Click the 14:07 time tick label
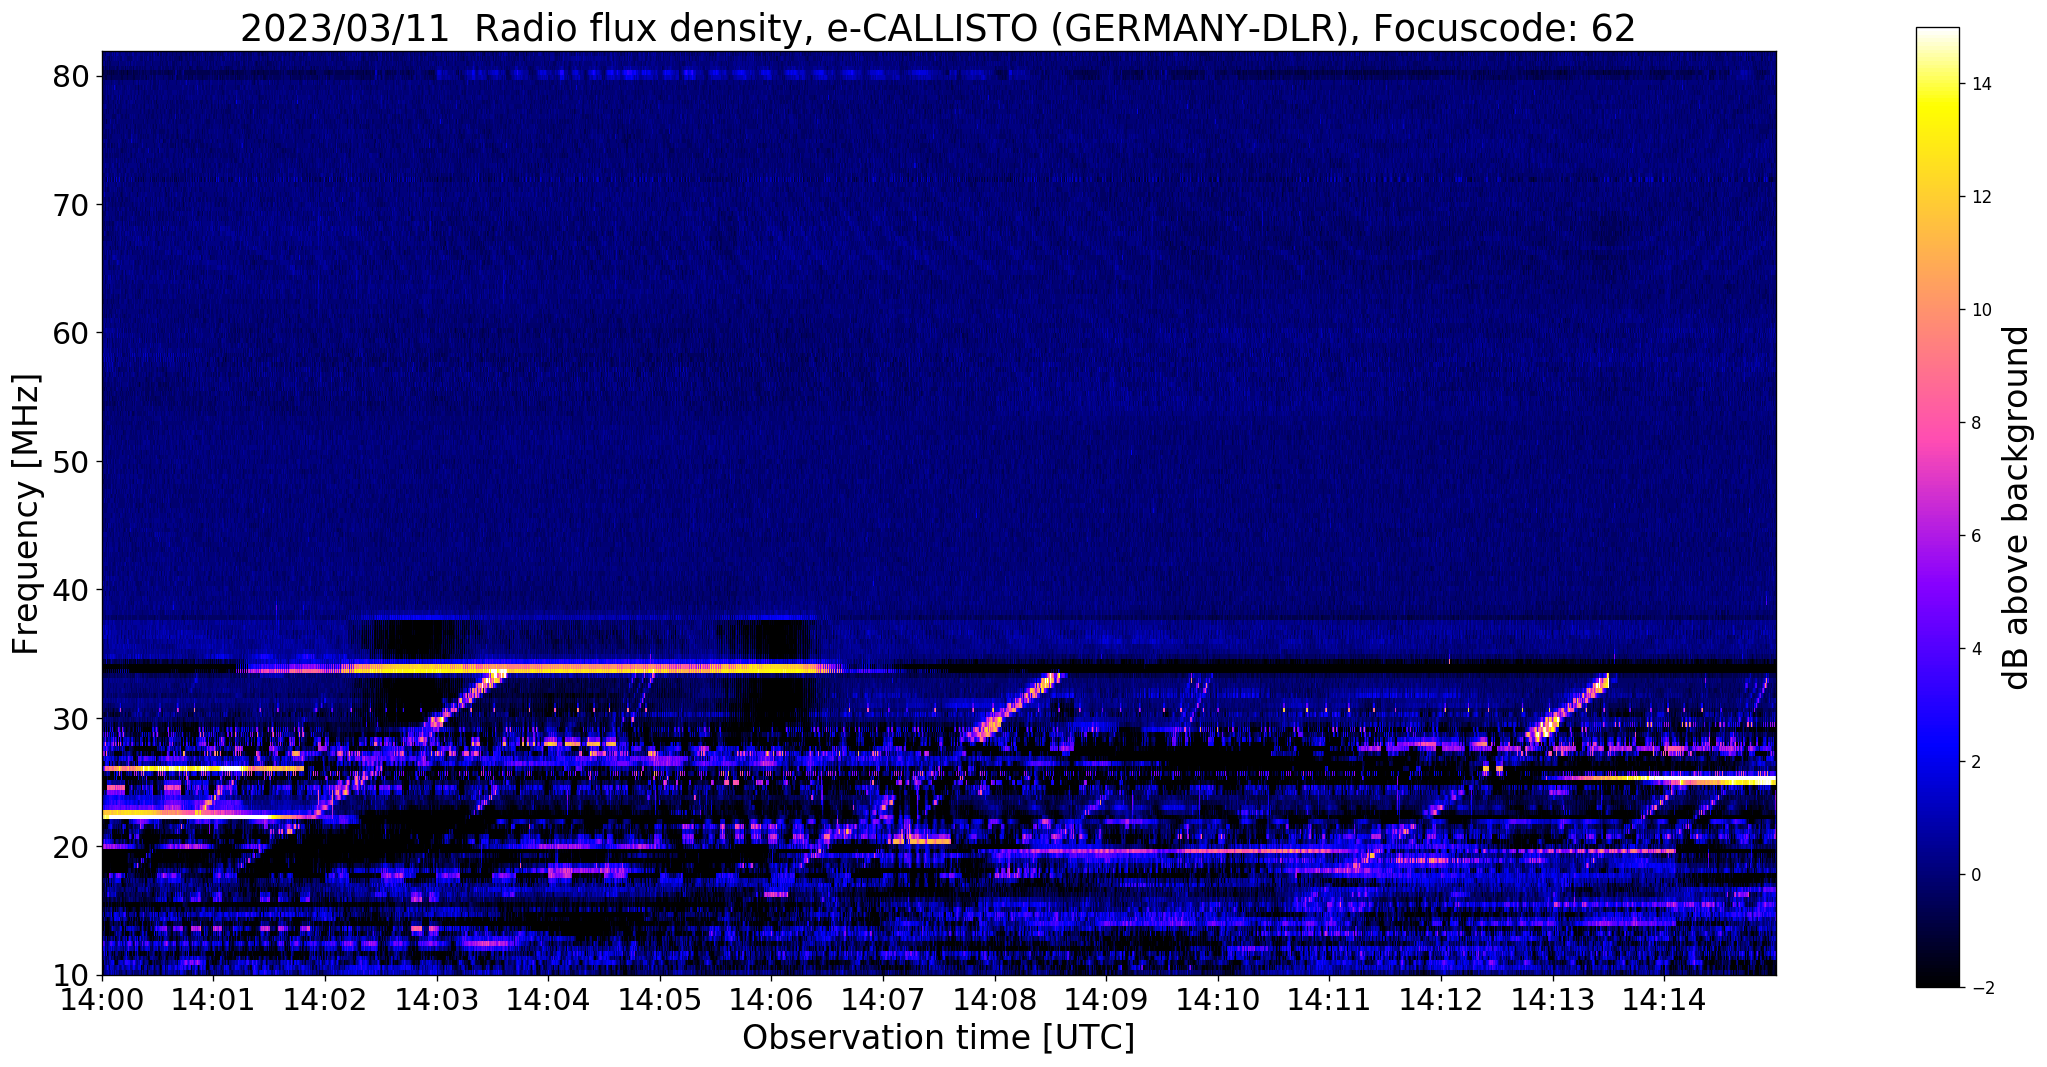This screenshot has width=2047, height=1067. (882, 999)
